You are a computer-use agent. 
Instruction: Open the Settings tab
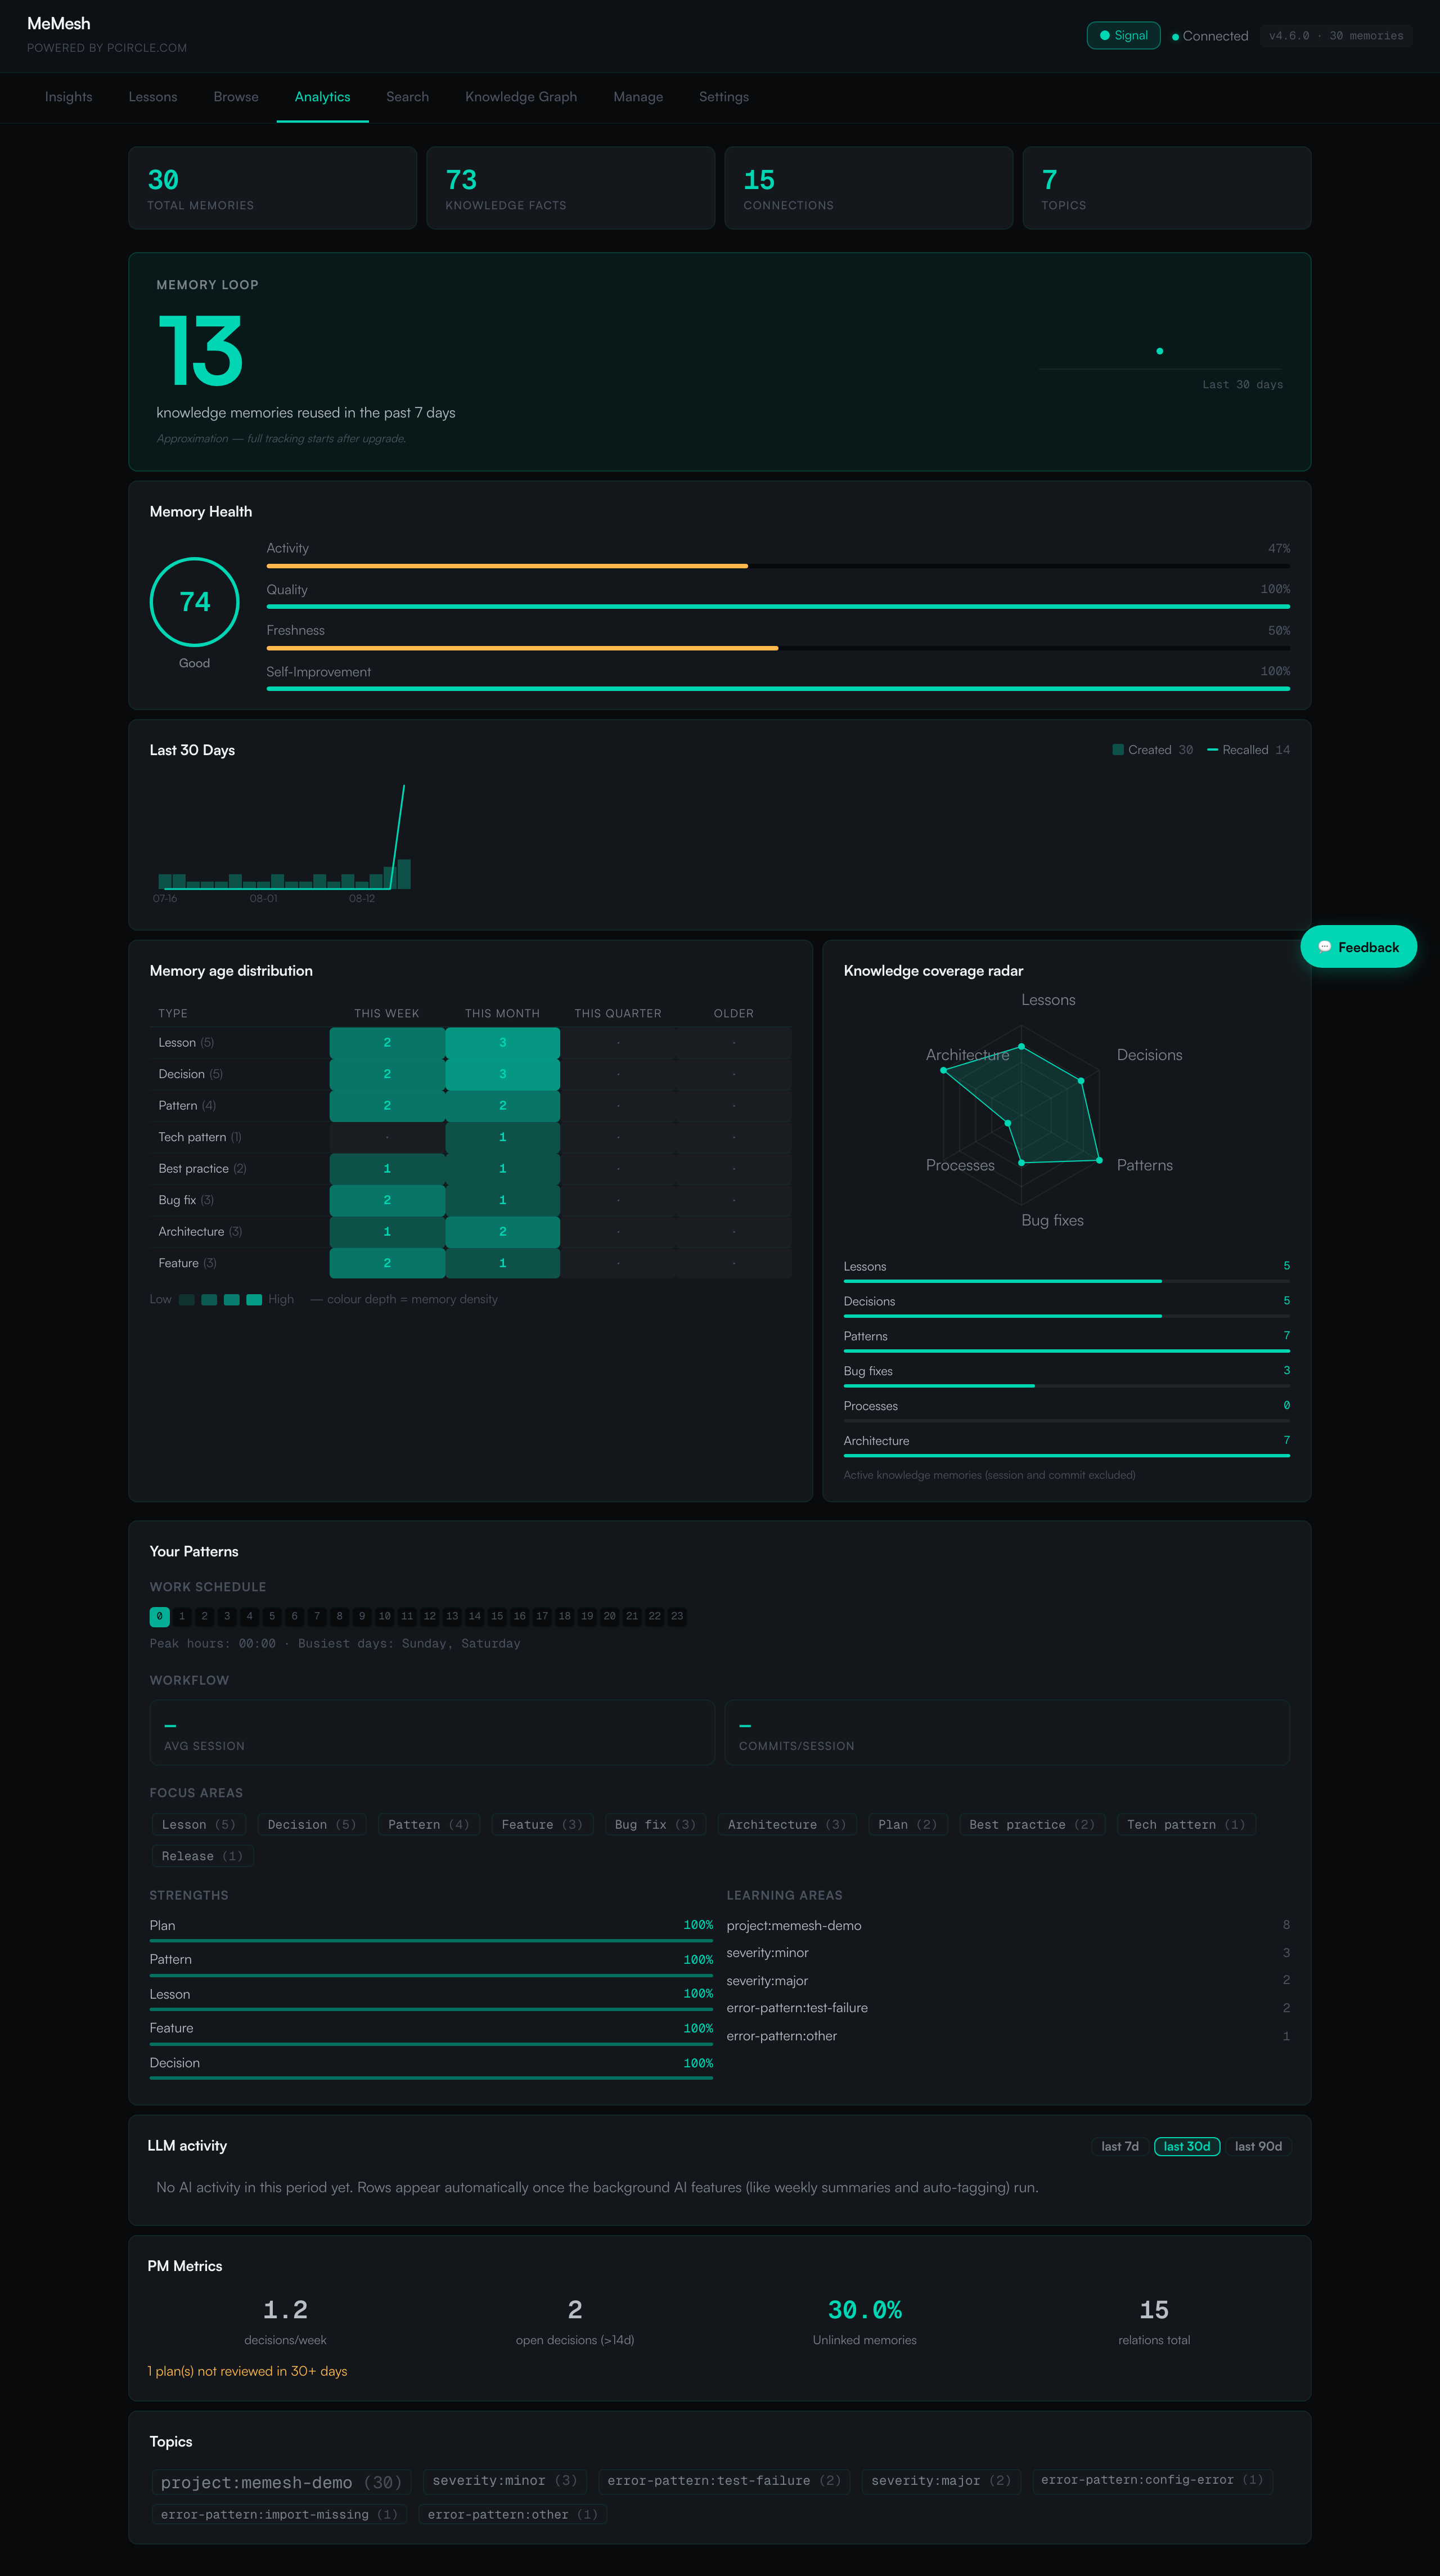click(724, 97)
